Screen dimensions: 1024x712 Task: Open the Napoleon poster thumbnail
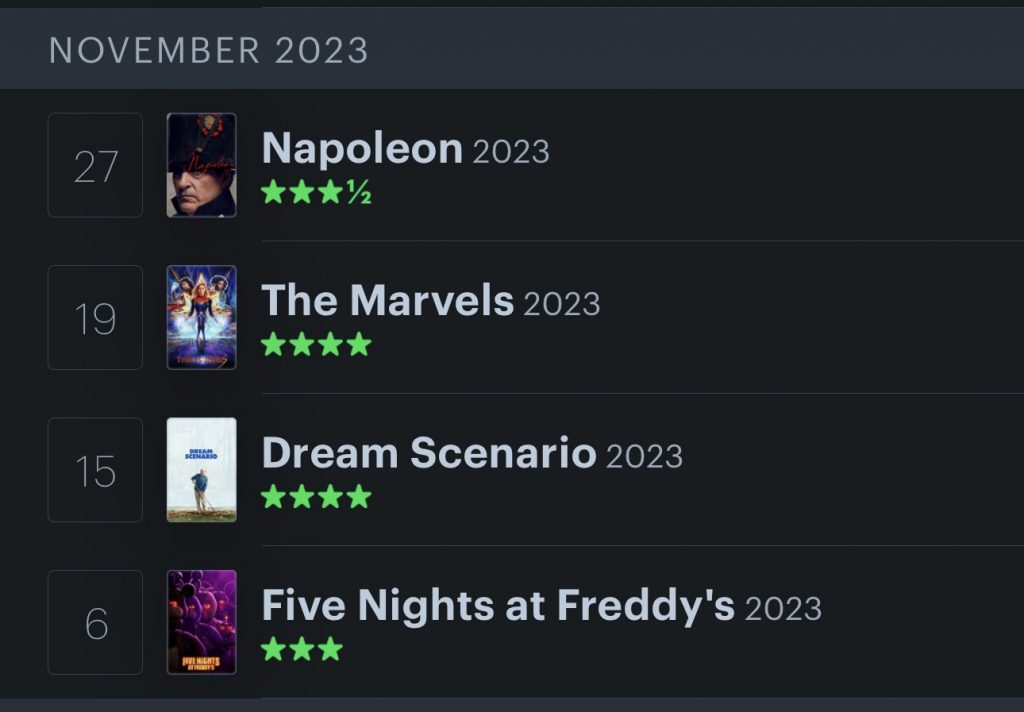tap(201, 165)
